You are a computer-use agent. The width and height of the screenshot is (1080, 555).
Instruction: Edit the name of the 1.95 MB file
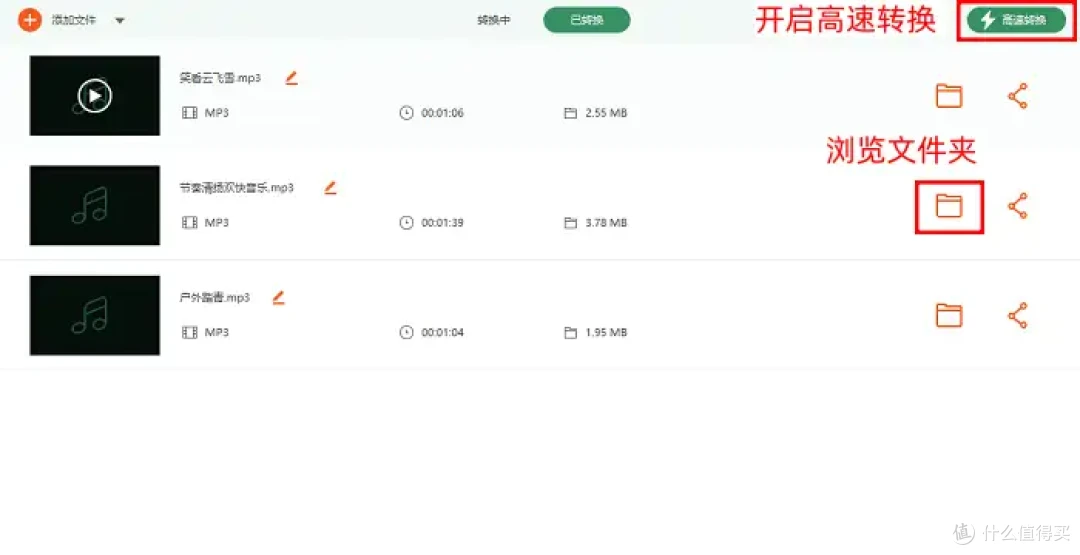point(278,297)
